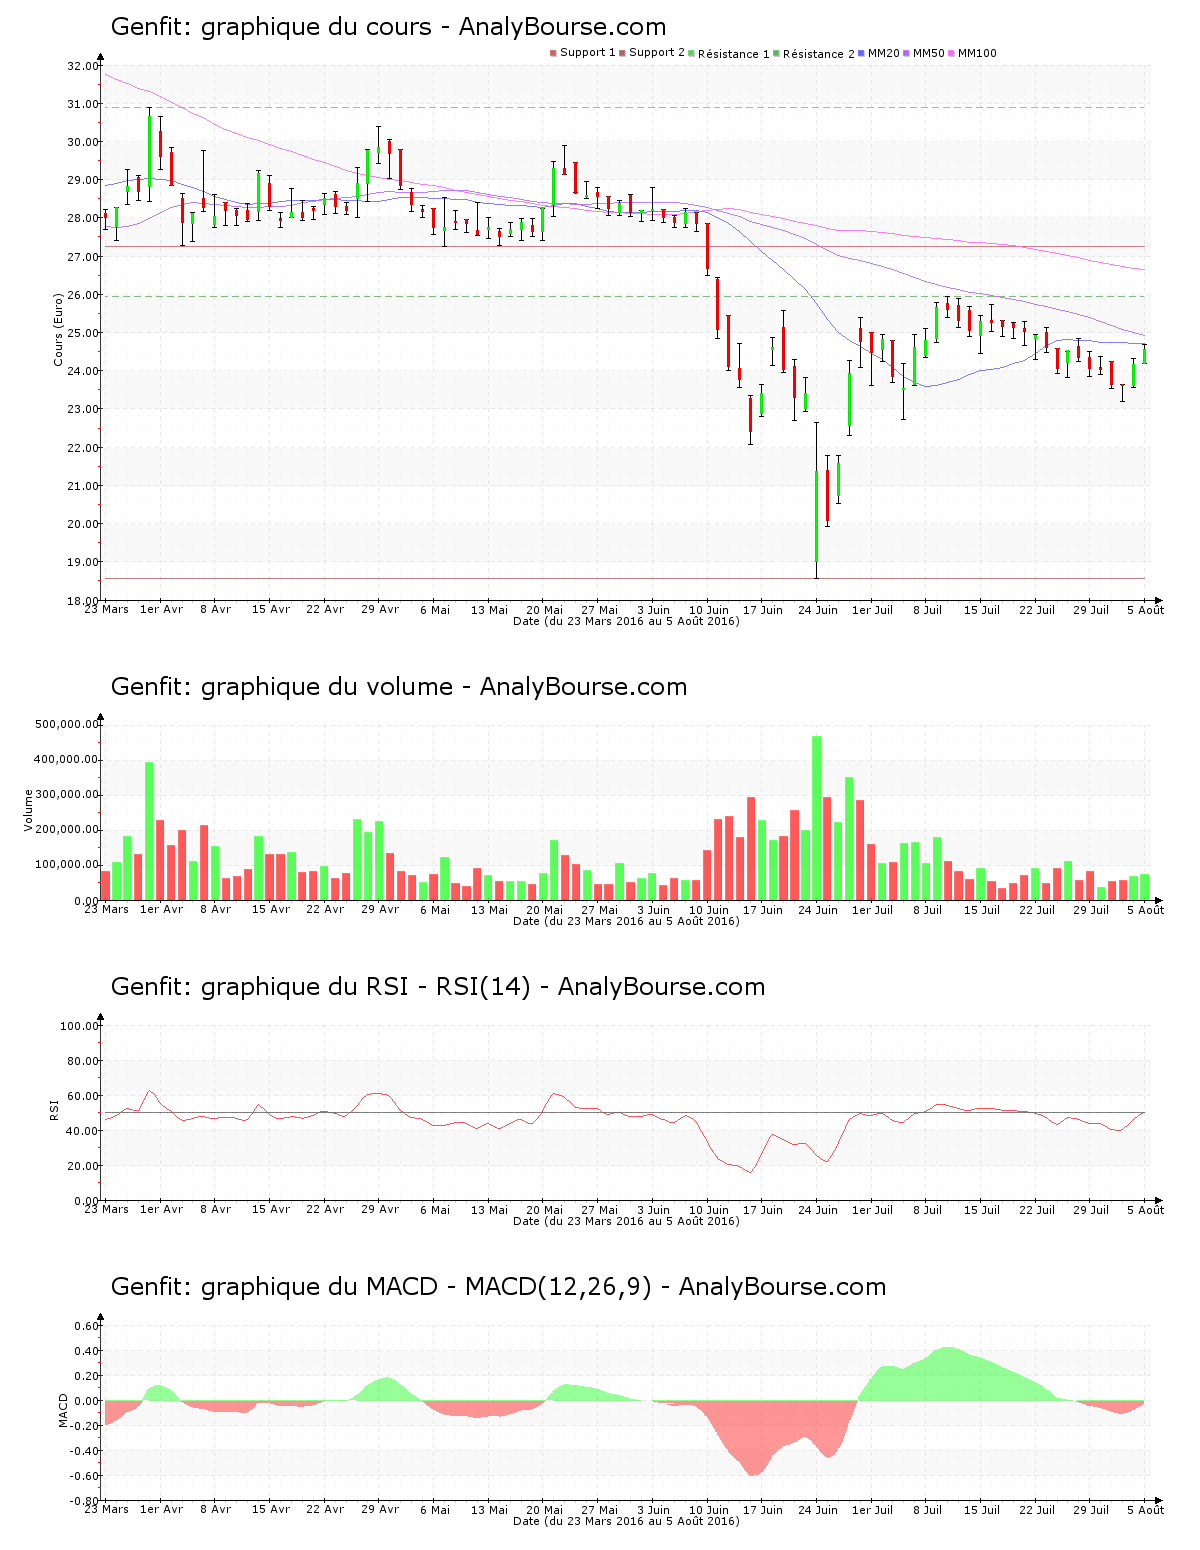
Task: Click the "Cours (Euro)" y-axis label
Action: [x=59, y=329]
